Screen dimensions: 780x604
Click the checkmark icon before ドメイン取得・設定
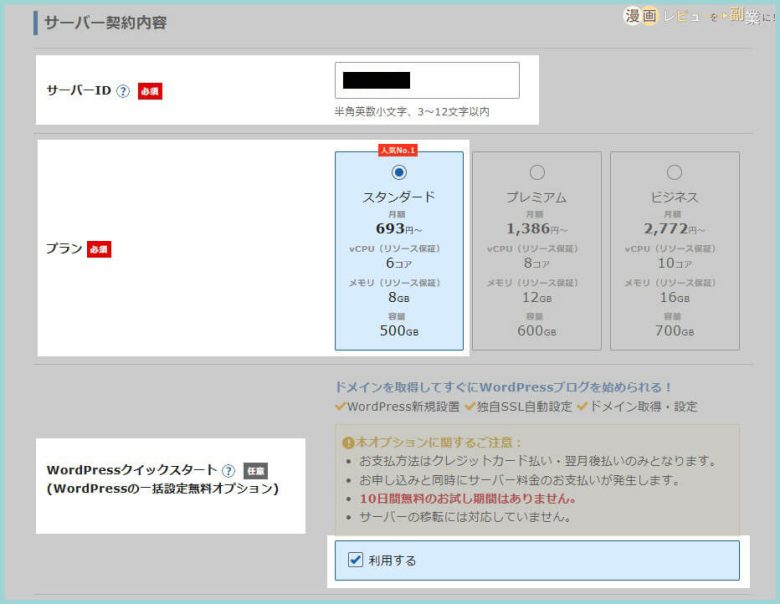pos(583,407)
